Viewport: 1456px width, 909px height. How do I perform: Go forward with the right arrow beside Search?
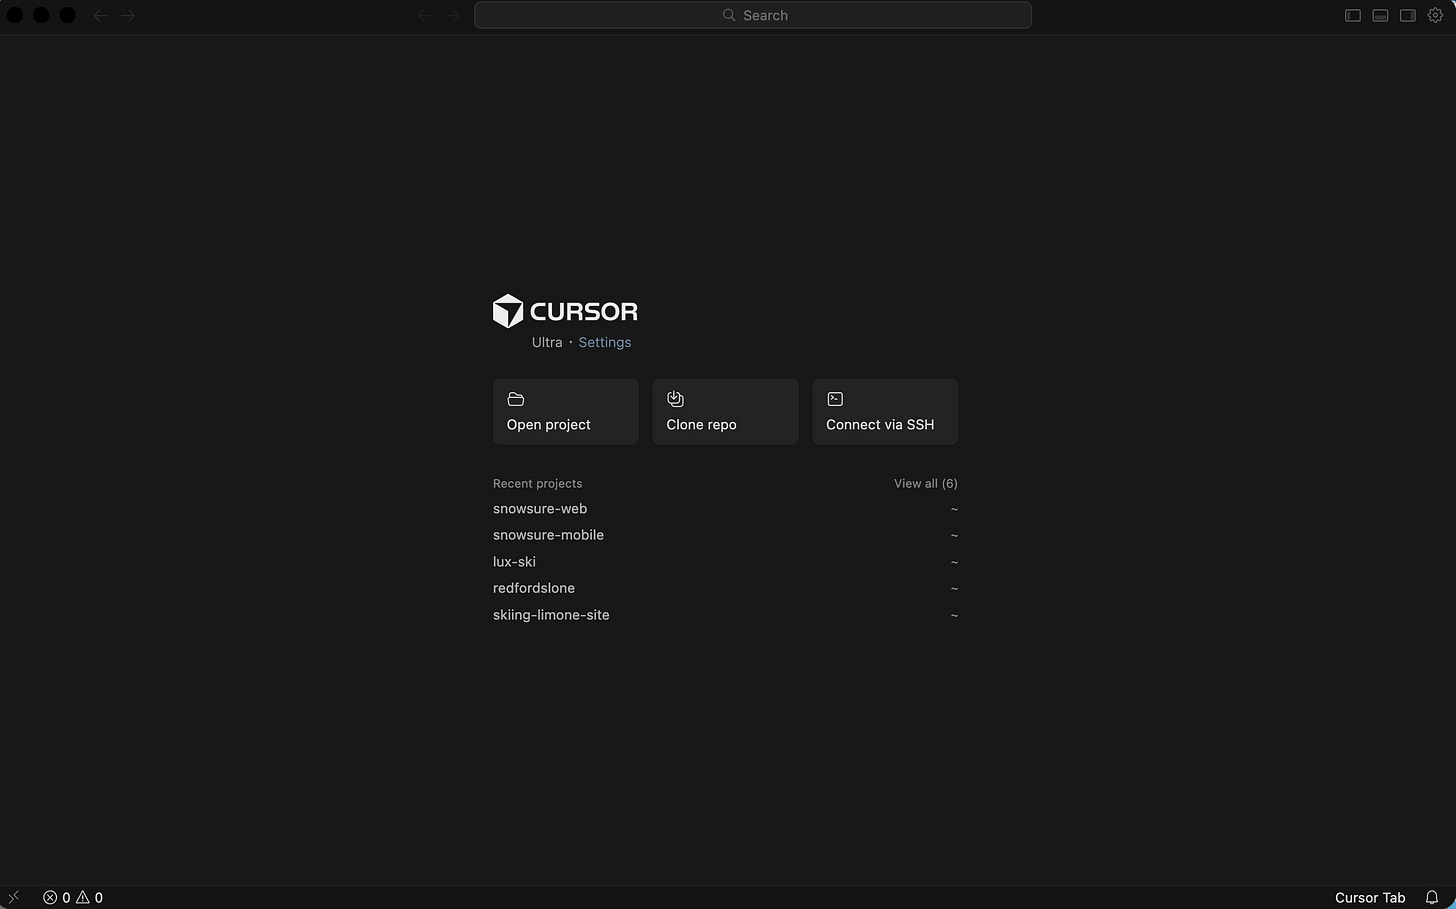452,15
